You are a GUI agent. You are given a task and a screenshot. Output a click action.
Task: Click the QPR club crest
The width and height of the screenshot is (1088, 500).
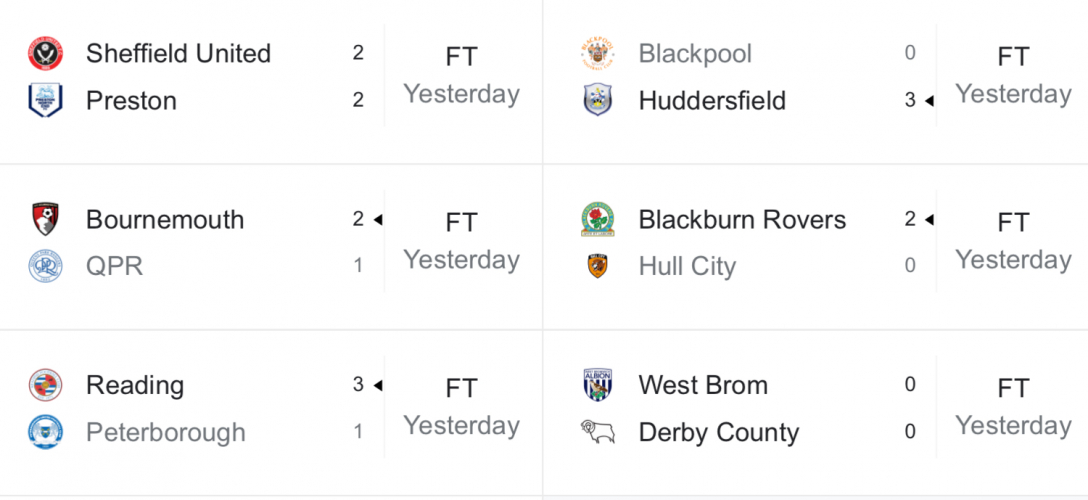45,266
